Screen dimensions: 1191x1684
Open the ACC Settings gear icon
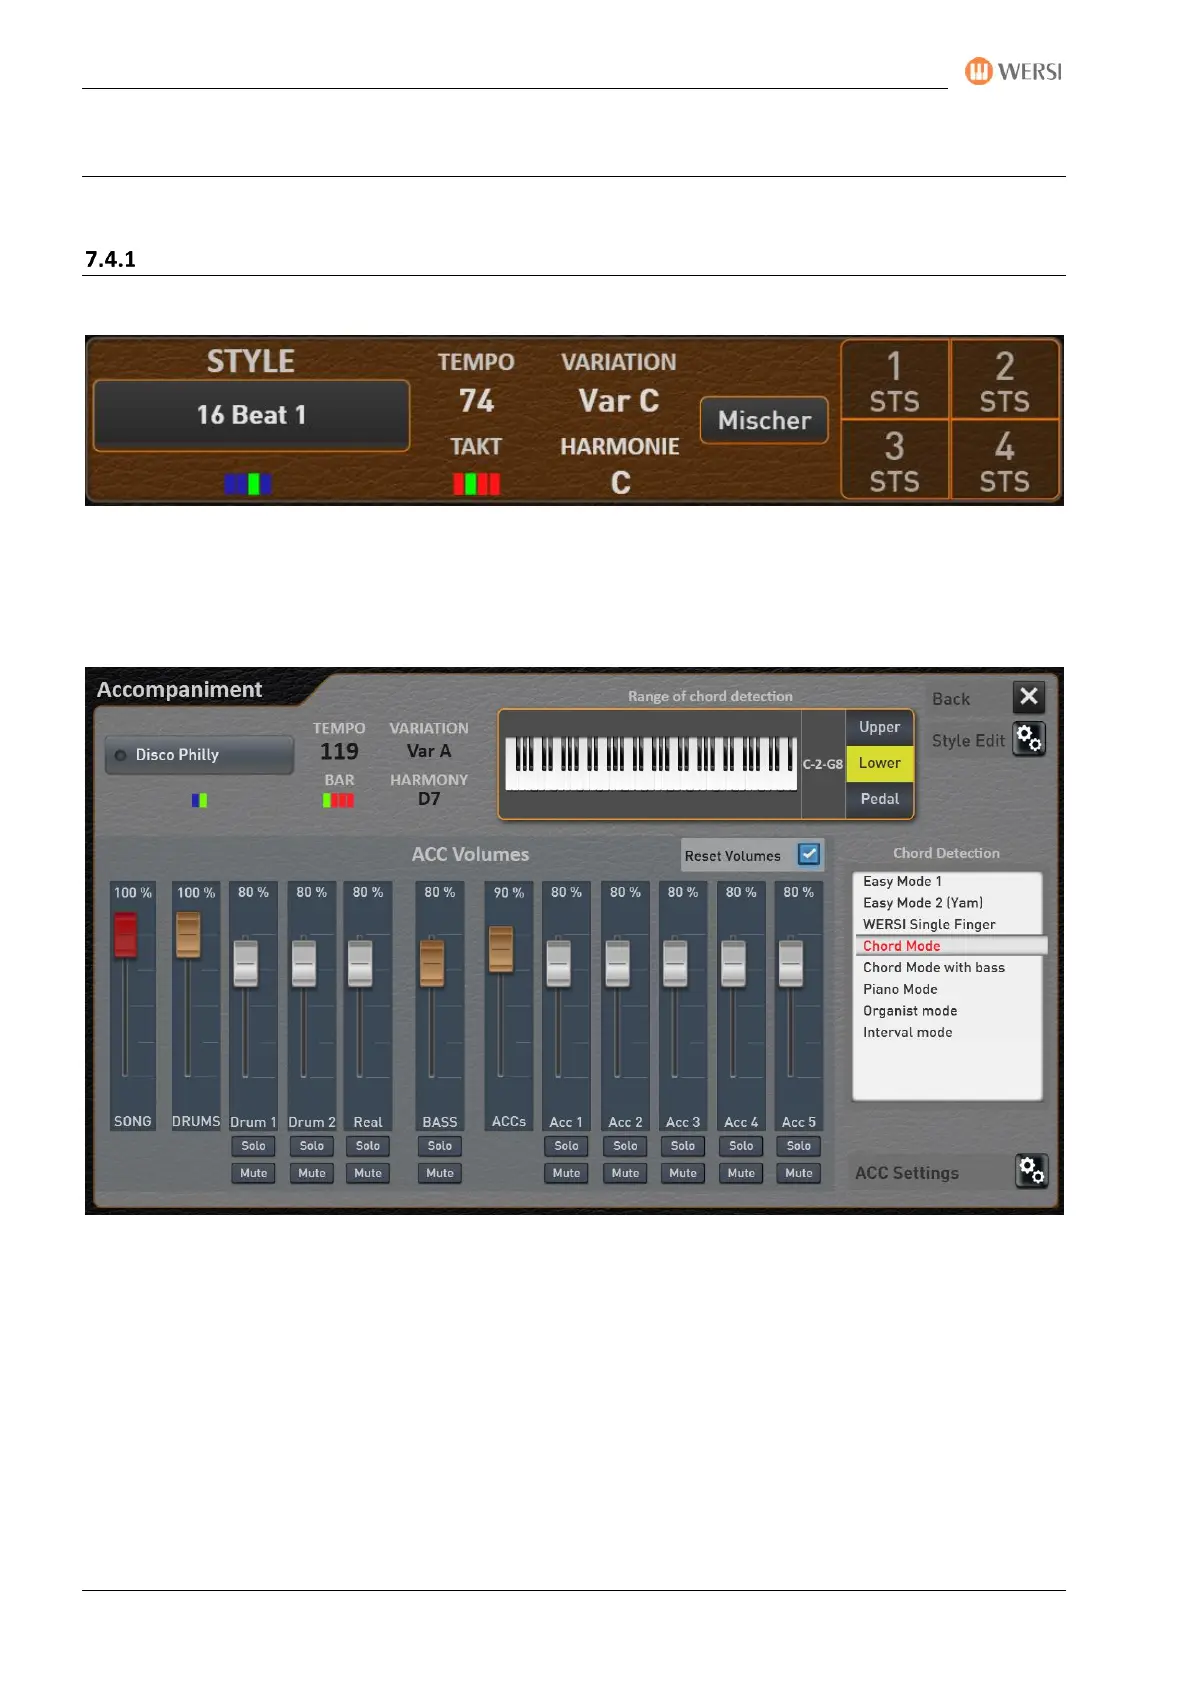pyautogui.click(x=1031, y=1171)
